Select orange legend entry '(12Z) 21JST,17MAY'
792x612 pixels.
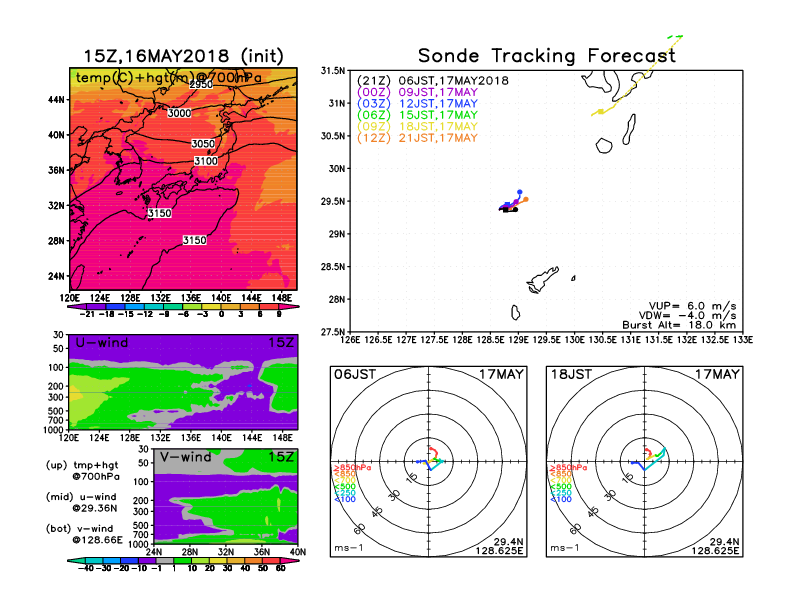click(x=417, y=138)
